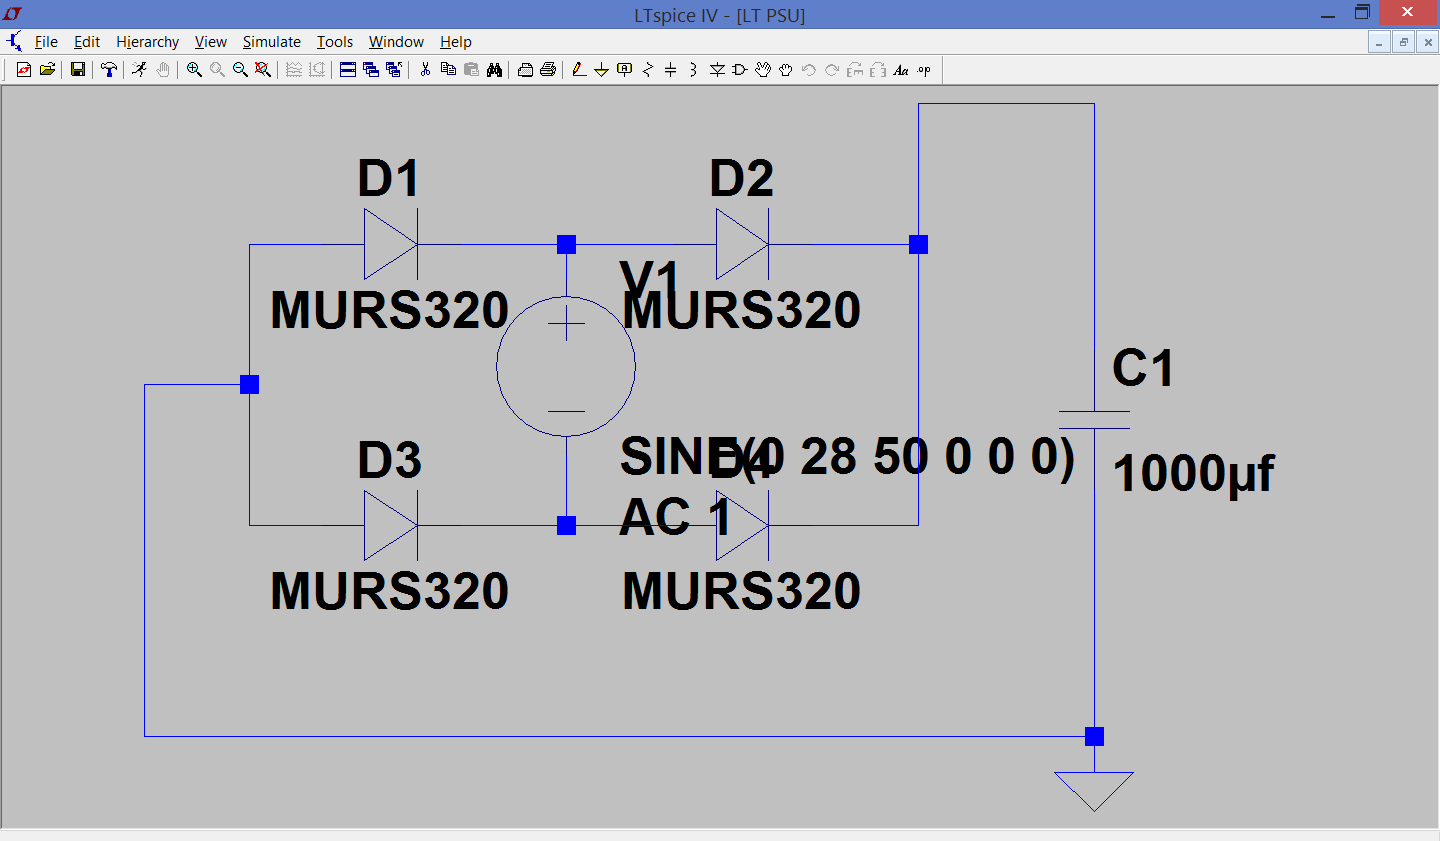Select the Move open-hand tool

(763, 70)
